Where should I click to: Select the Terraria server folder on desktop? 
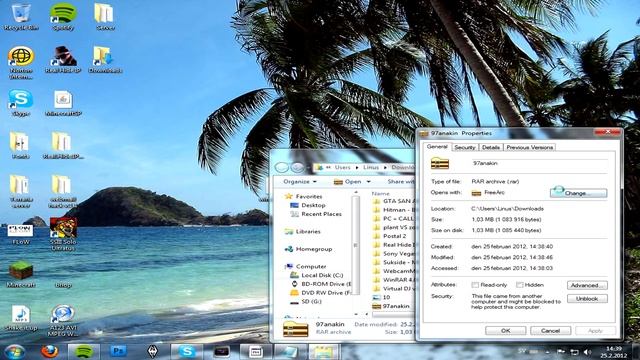21,192
